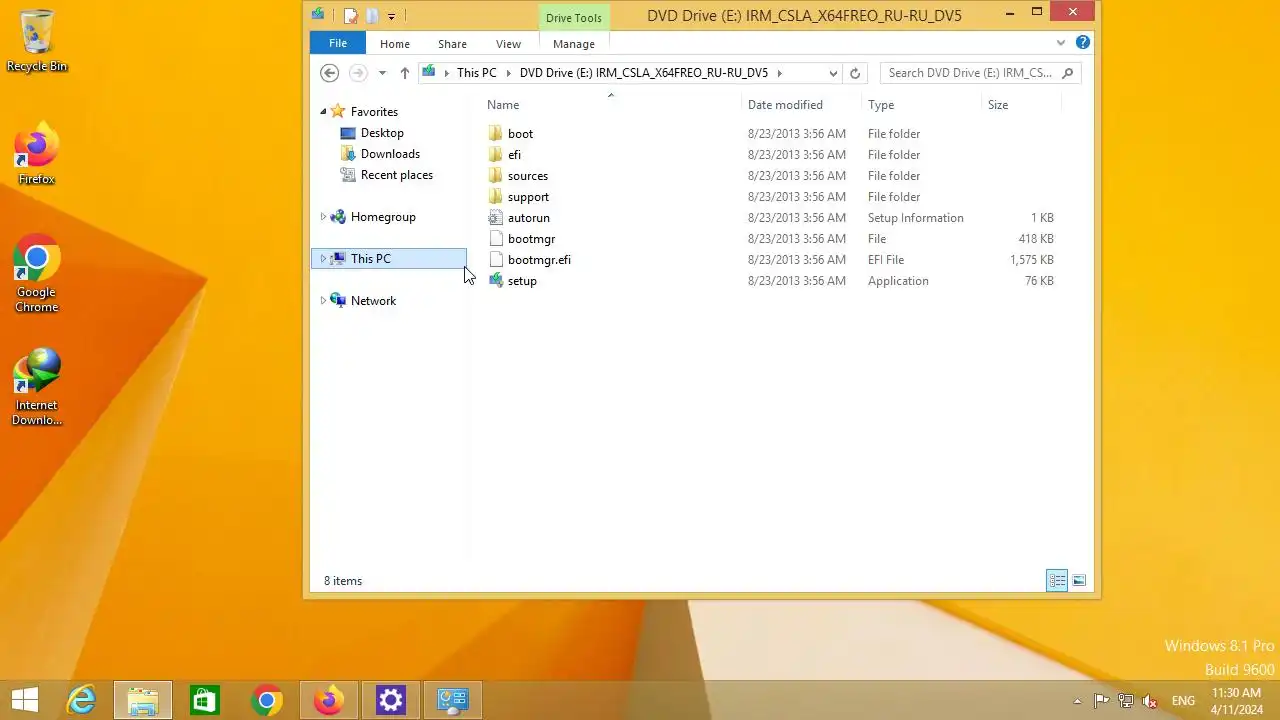Screen dimensions: 1280x720
Task: Expand the Network tree node
Action: point(323,301)
